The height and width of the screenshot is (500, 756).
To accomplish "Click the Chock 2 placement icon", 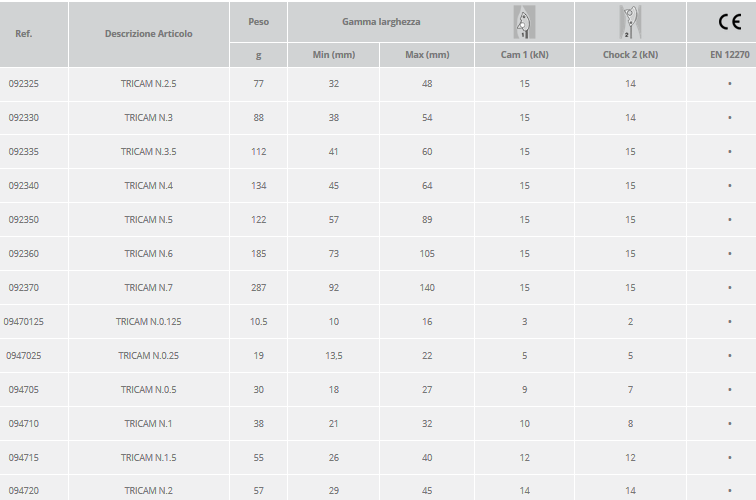I will pos(630,21).
